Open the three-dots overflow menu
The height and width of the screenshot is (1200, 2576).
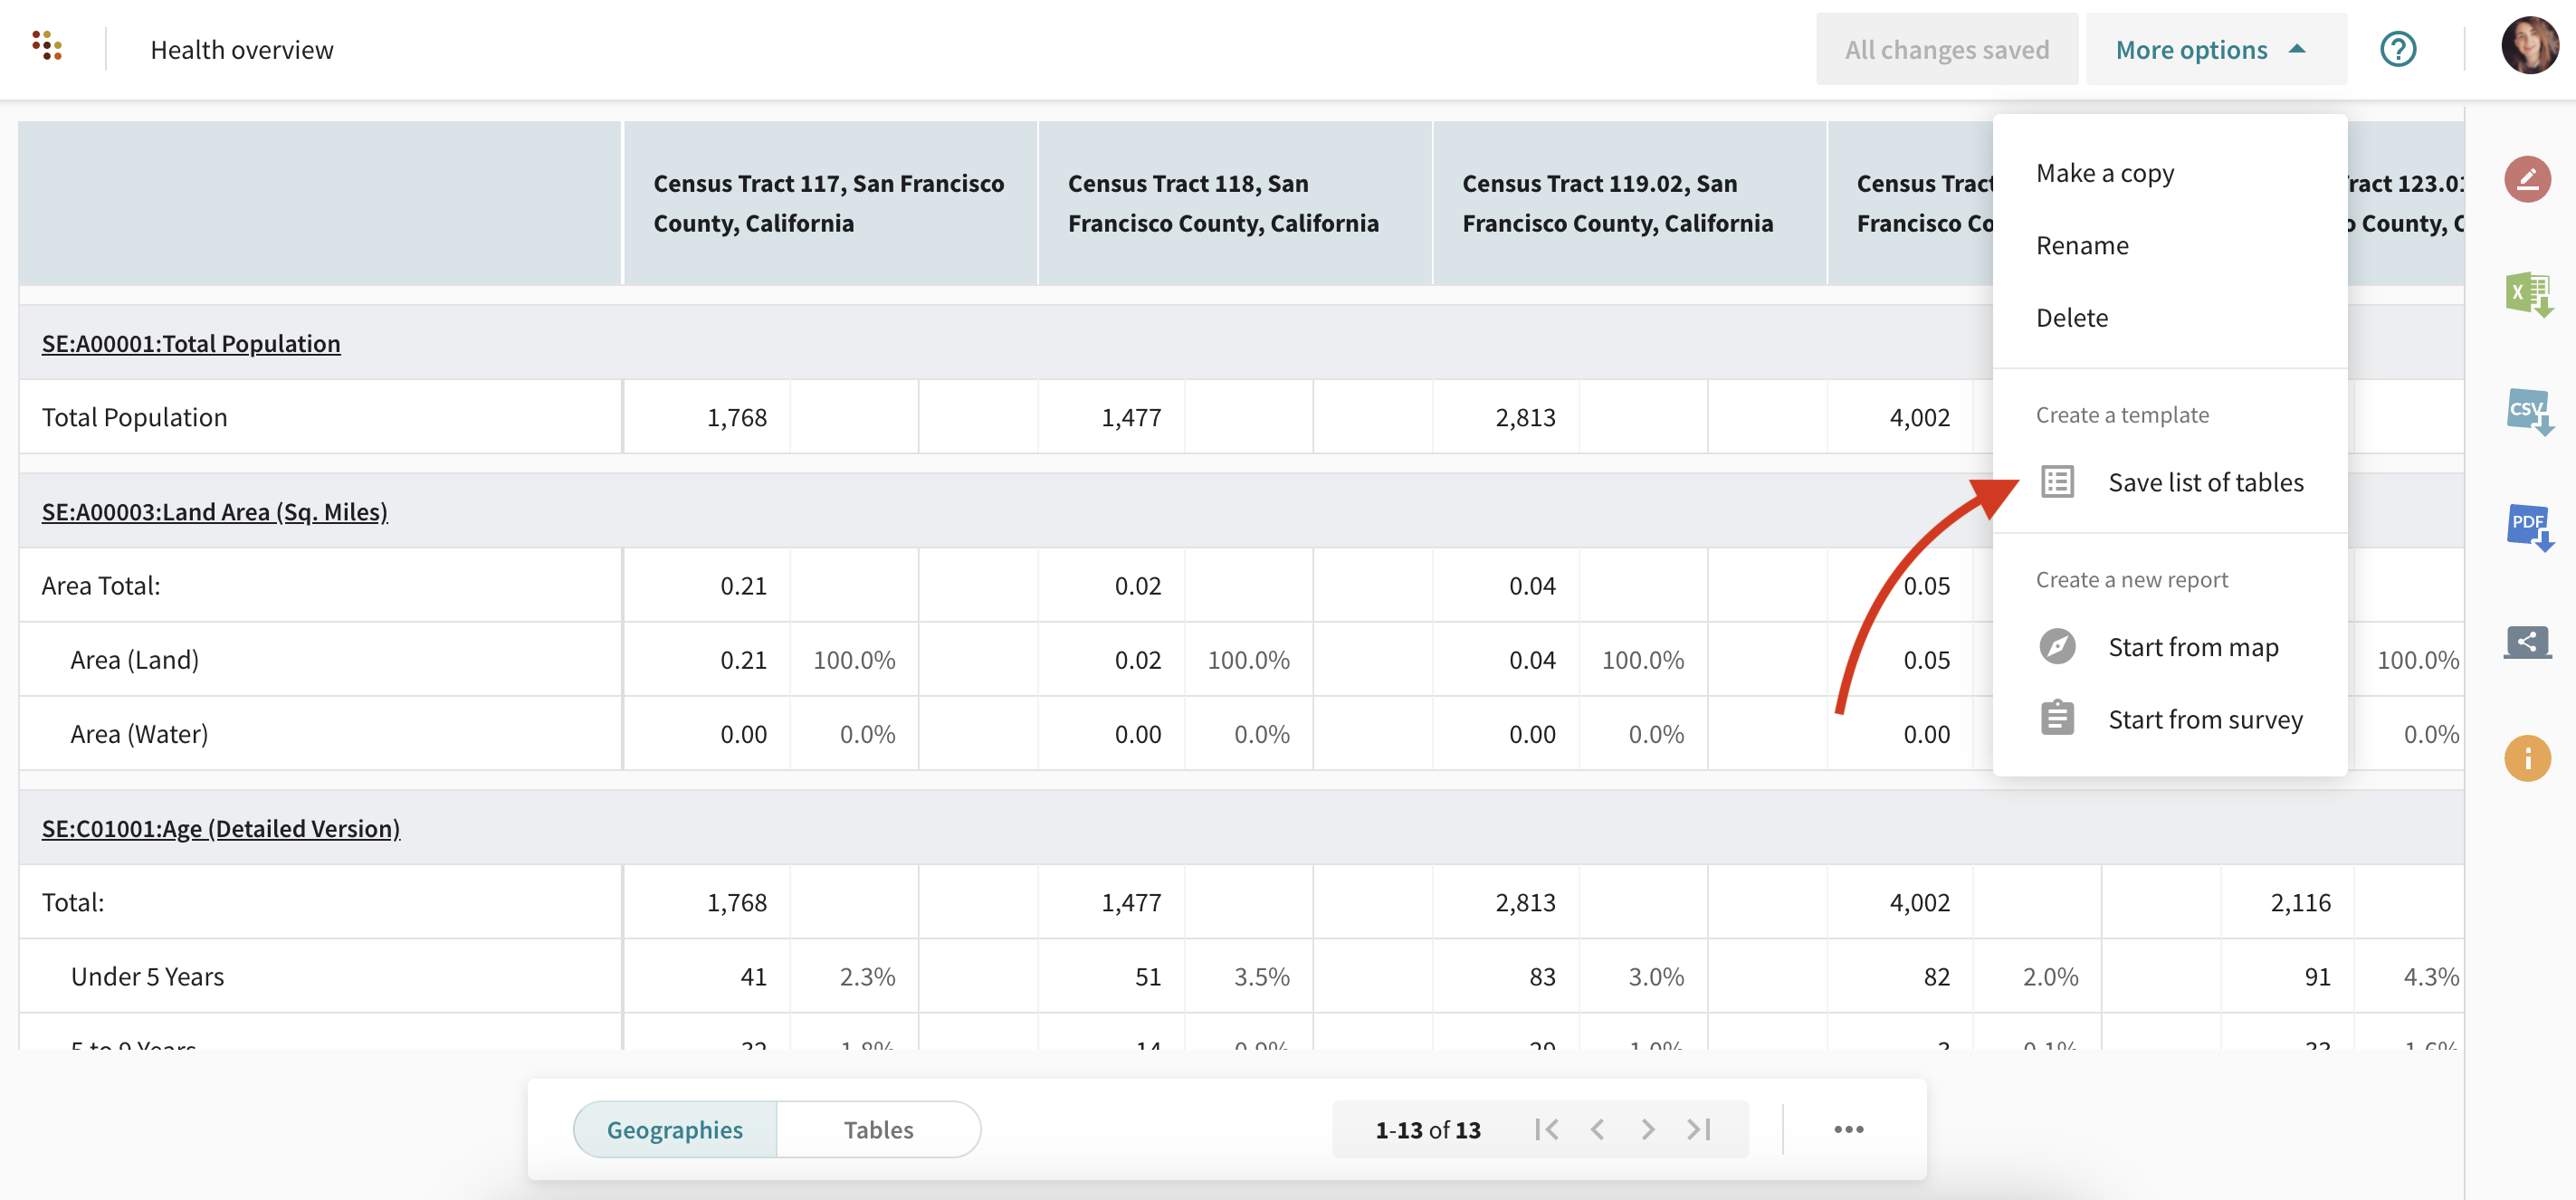point(1848,1129)
